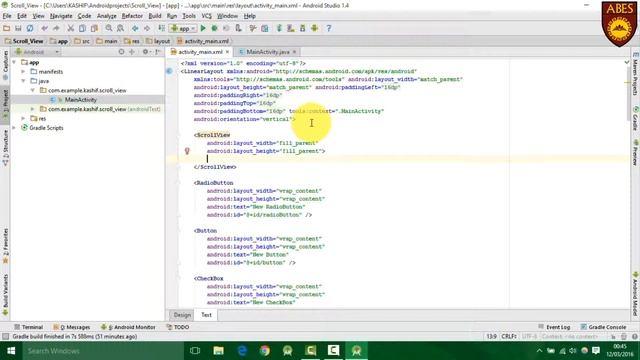Open the Event Log

coord(554,327)
